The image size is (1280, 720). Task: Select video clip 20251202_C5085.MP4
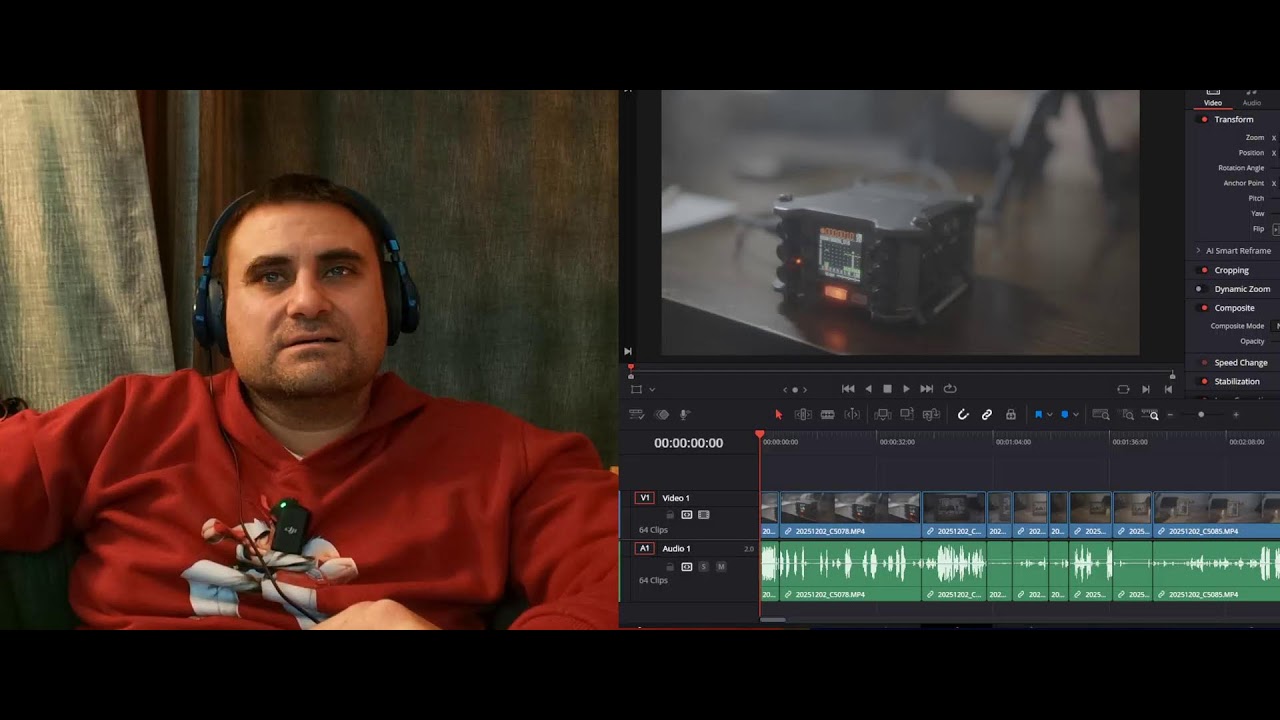tap(1216, 514)
